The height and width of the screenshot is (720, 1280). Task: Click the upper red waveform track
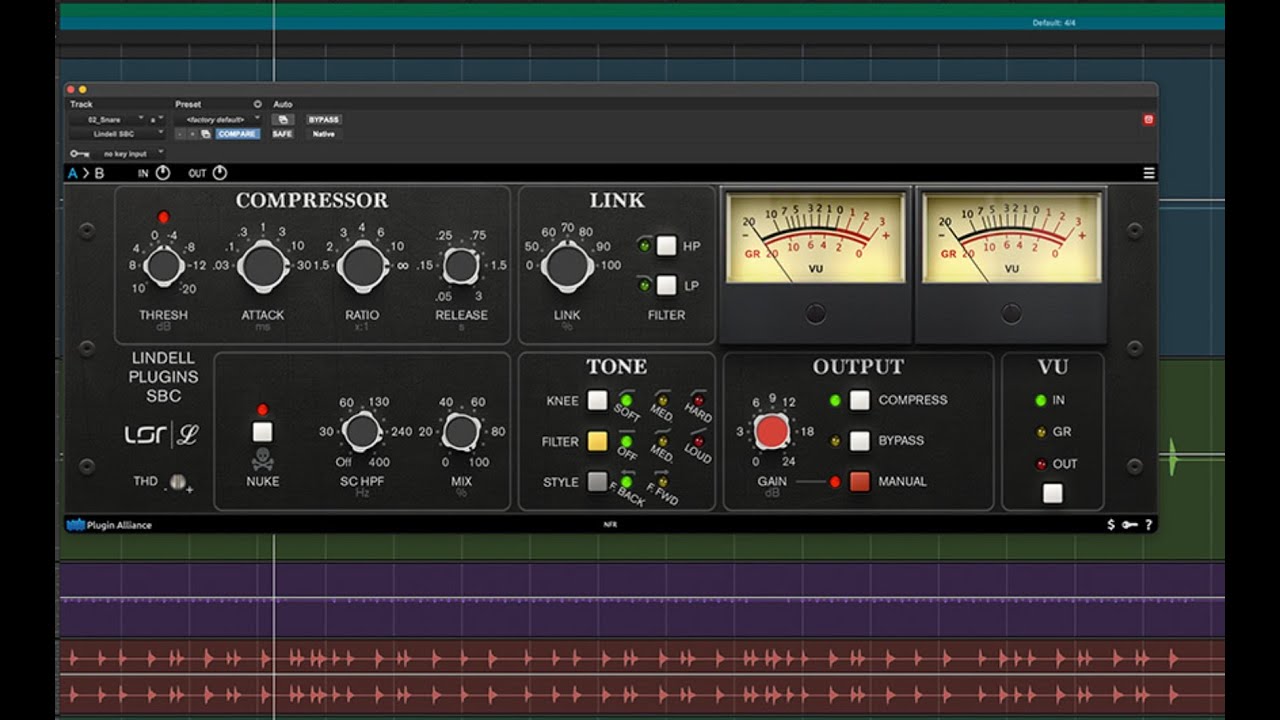coord(641,657)
